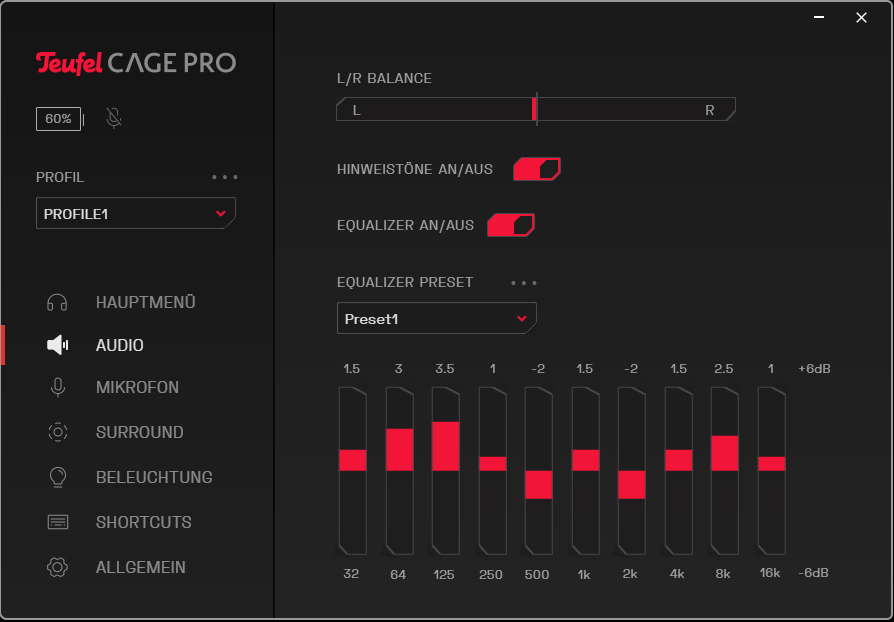
Task: Adjust the 250 Hz equalizer band slider
Action: point(492,471)
